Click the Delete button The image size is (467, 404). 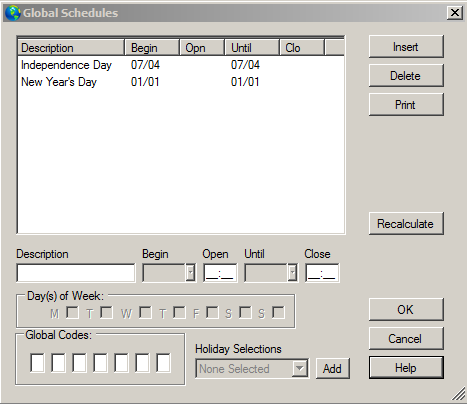406,76
